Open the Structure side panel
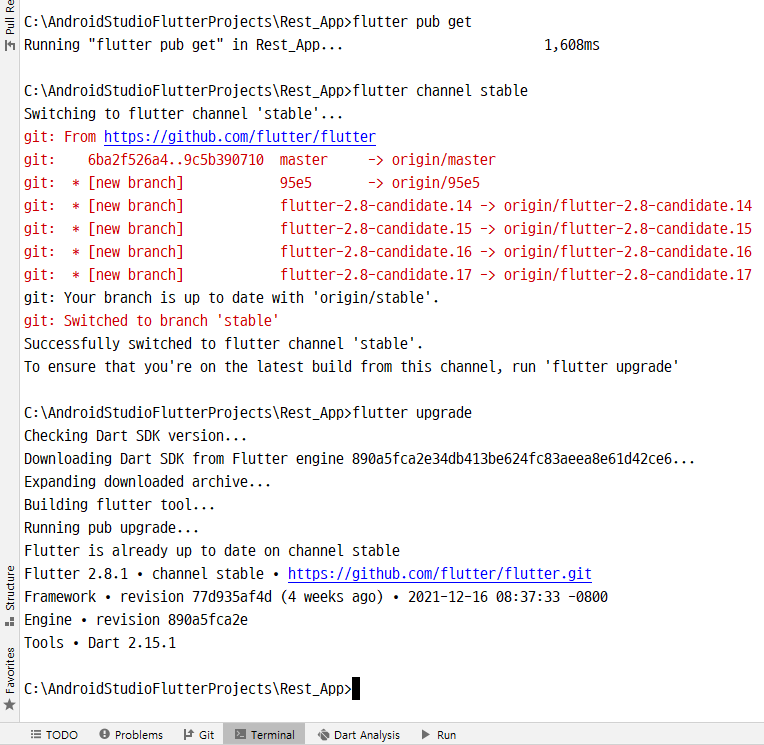Viewport: 764px width, 745px height. coord(10,595)
